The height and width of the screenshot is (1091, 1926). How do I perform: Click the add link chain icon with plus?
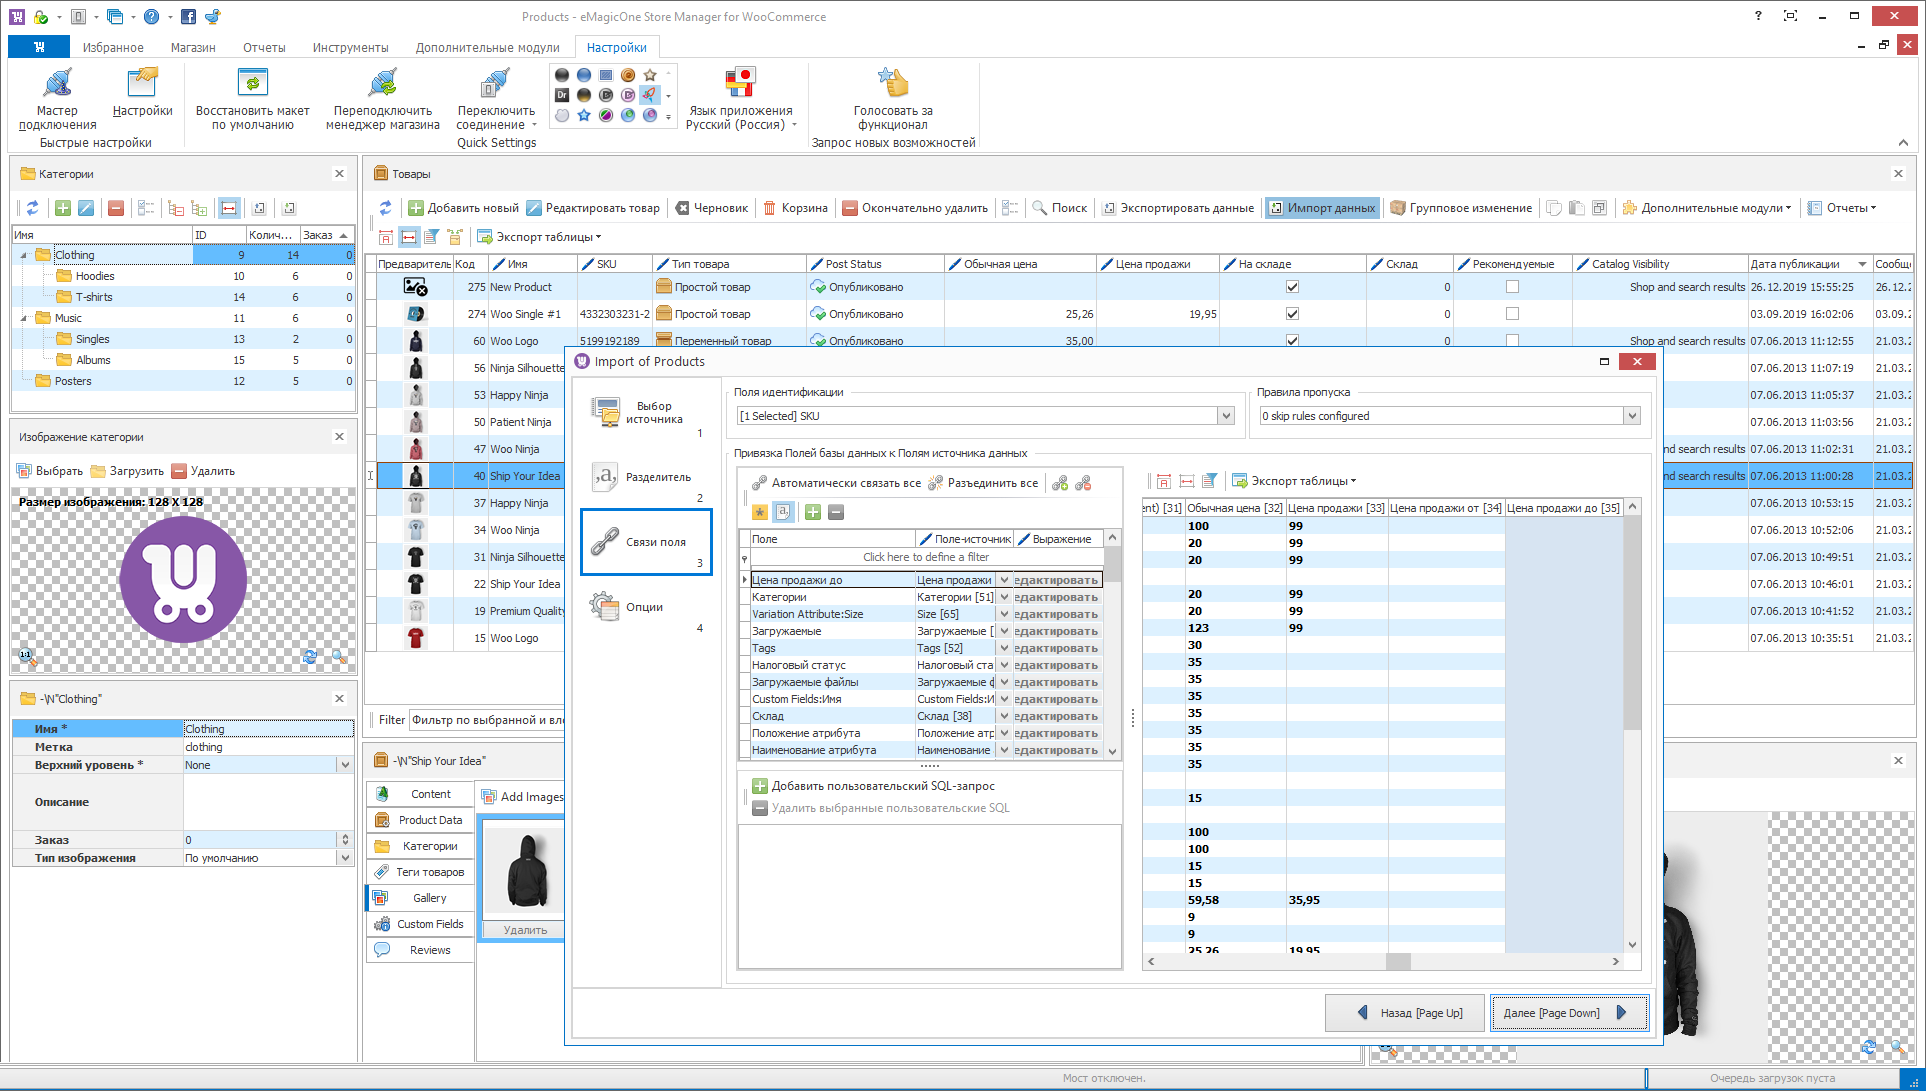pyautogui.click(x=1060, y=483)
